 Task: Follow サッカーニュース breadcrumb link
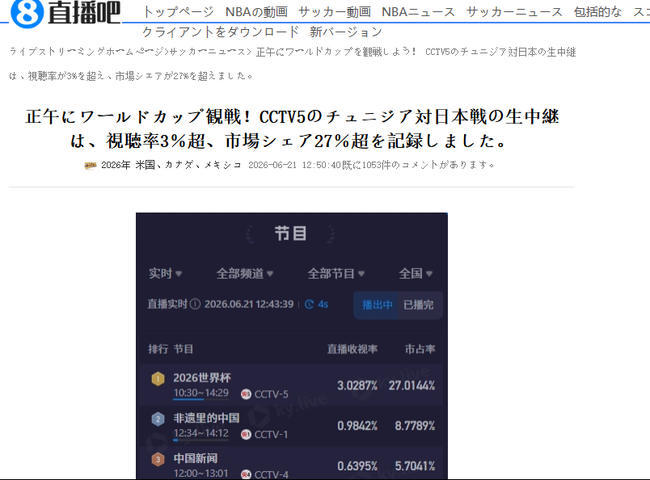click(207, 52)
